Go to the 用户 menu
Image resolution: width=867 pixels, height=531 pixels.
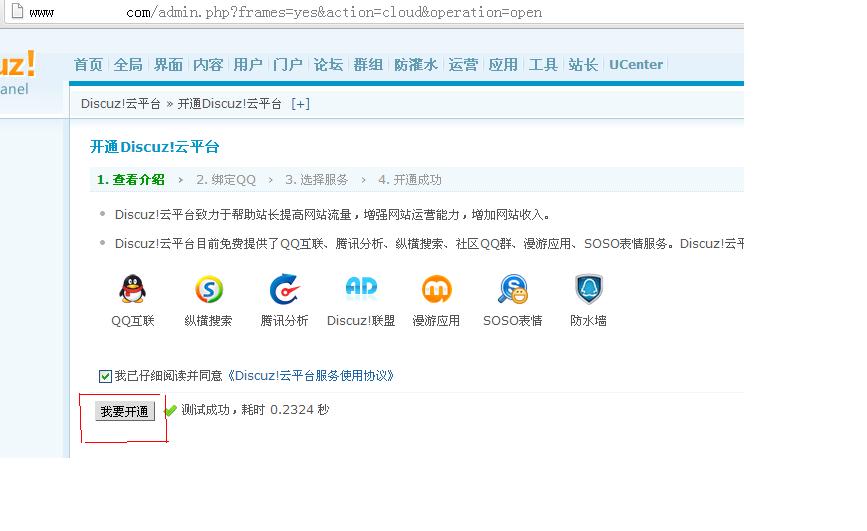248,65
